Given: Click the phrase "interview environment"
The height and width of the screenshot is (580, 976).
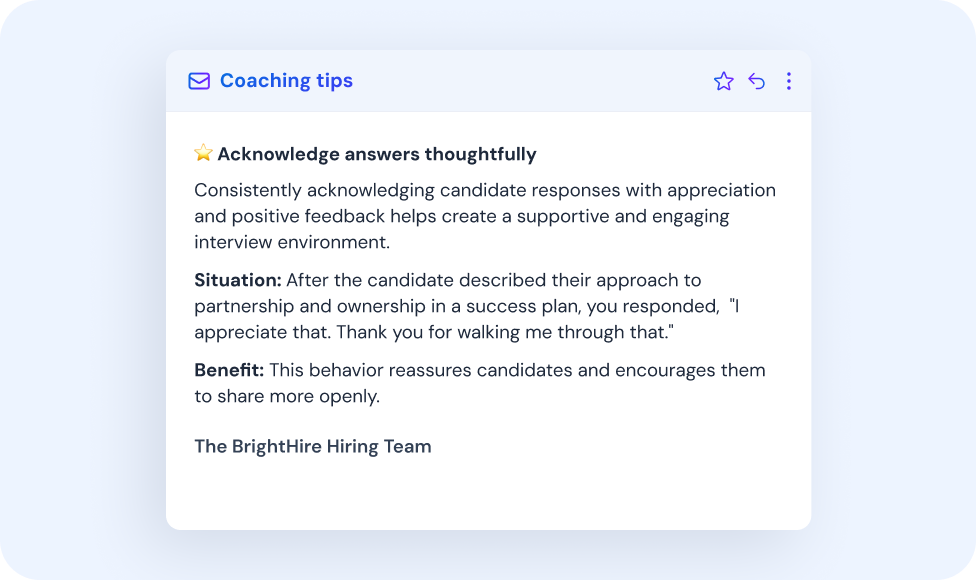Looking at the screenshot, I should [x=291, y=242].
